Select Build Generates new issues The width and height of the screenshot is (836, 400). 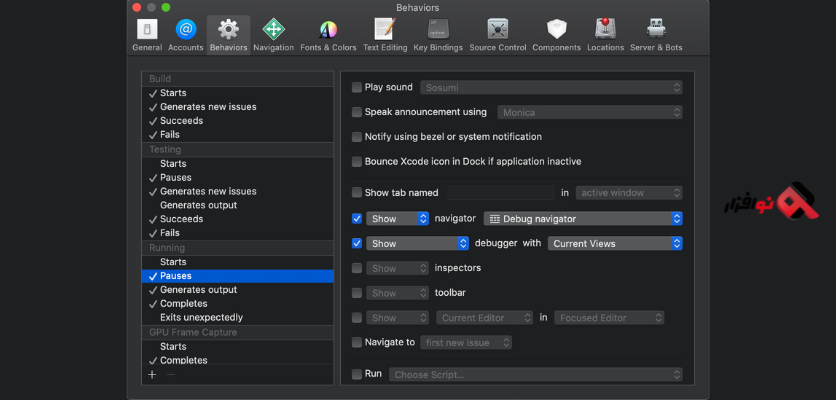[x=238, y=107]
